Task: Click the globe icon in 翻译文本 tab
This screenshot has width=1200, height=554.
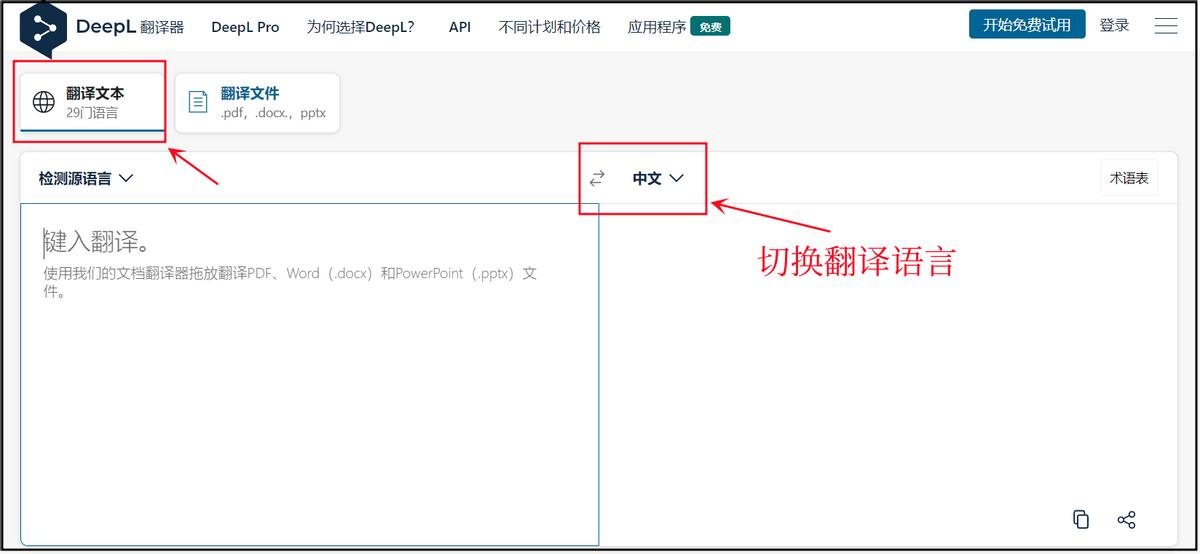Action: pos(44,102)
